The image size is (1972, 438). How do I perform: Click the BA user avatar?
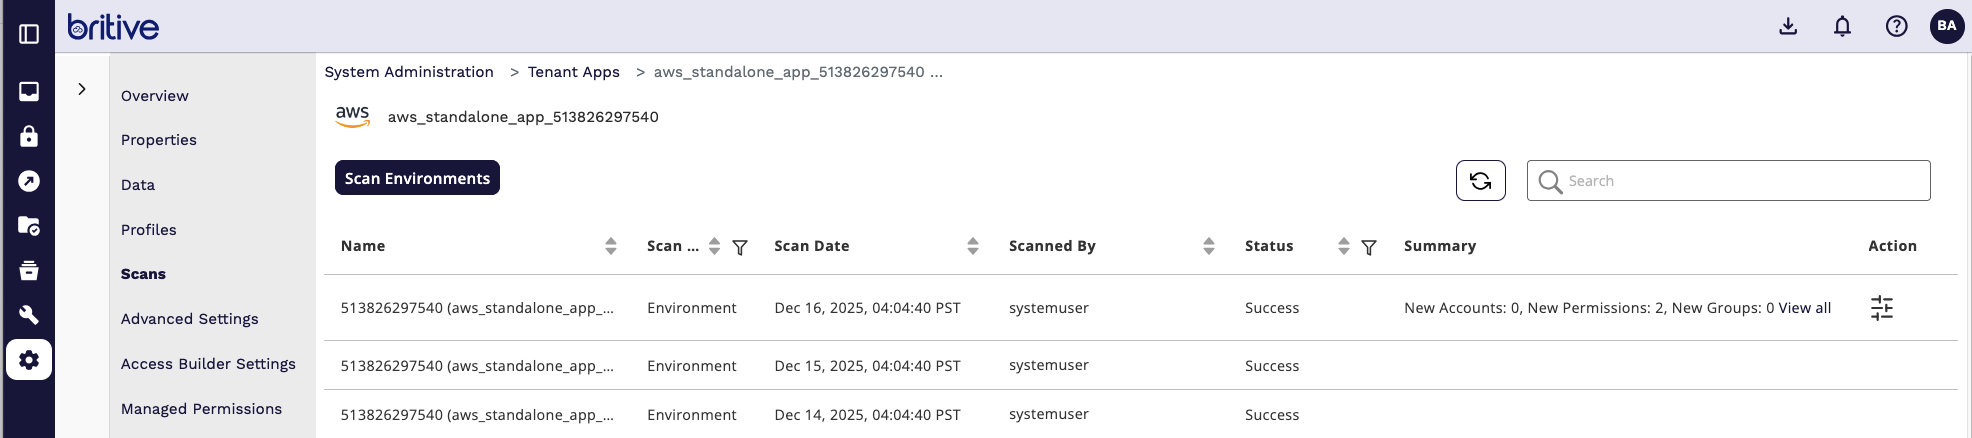[1946, 26]
